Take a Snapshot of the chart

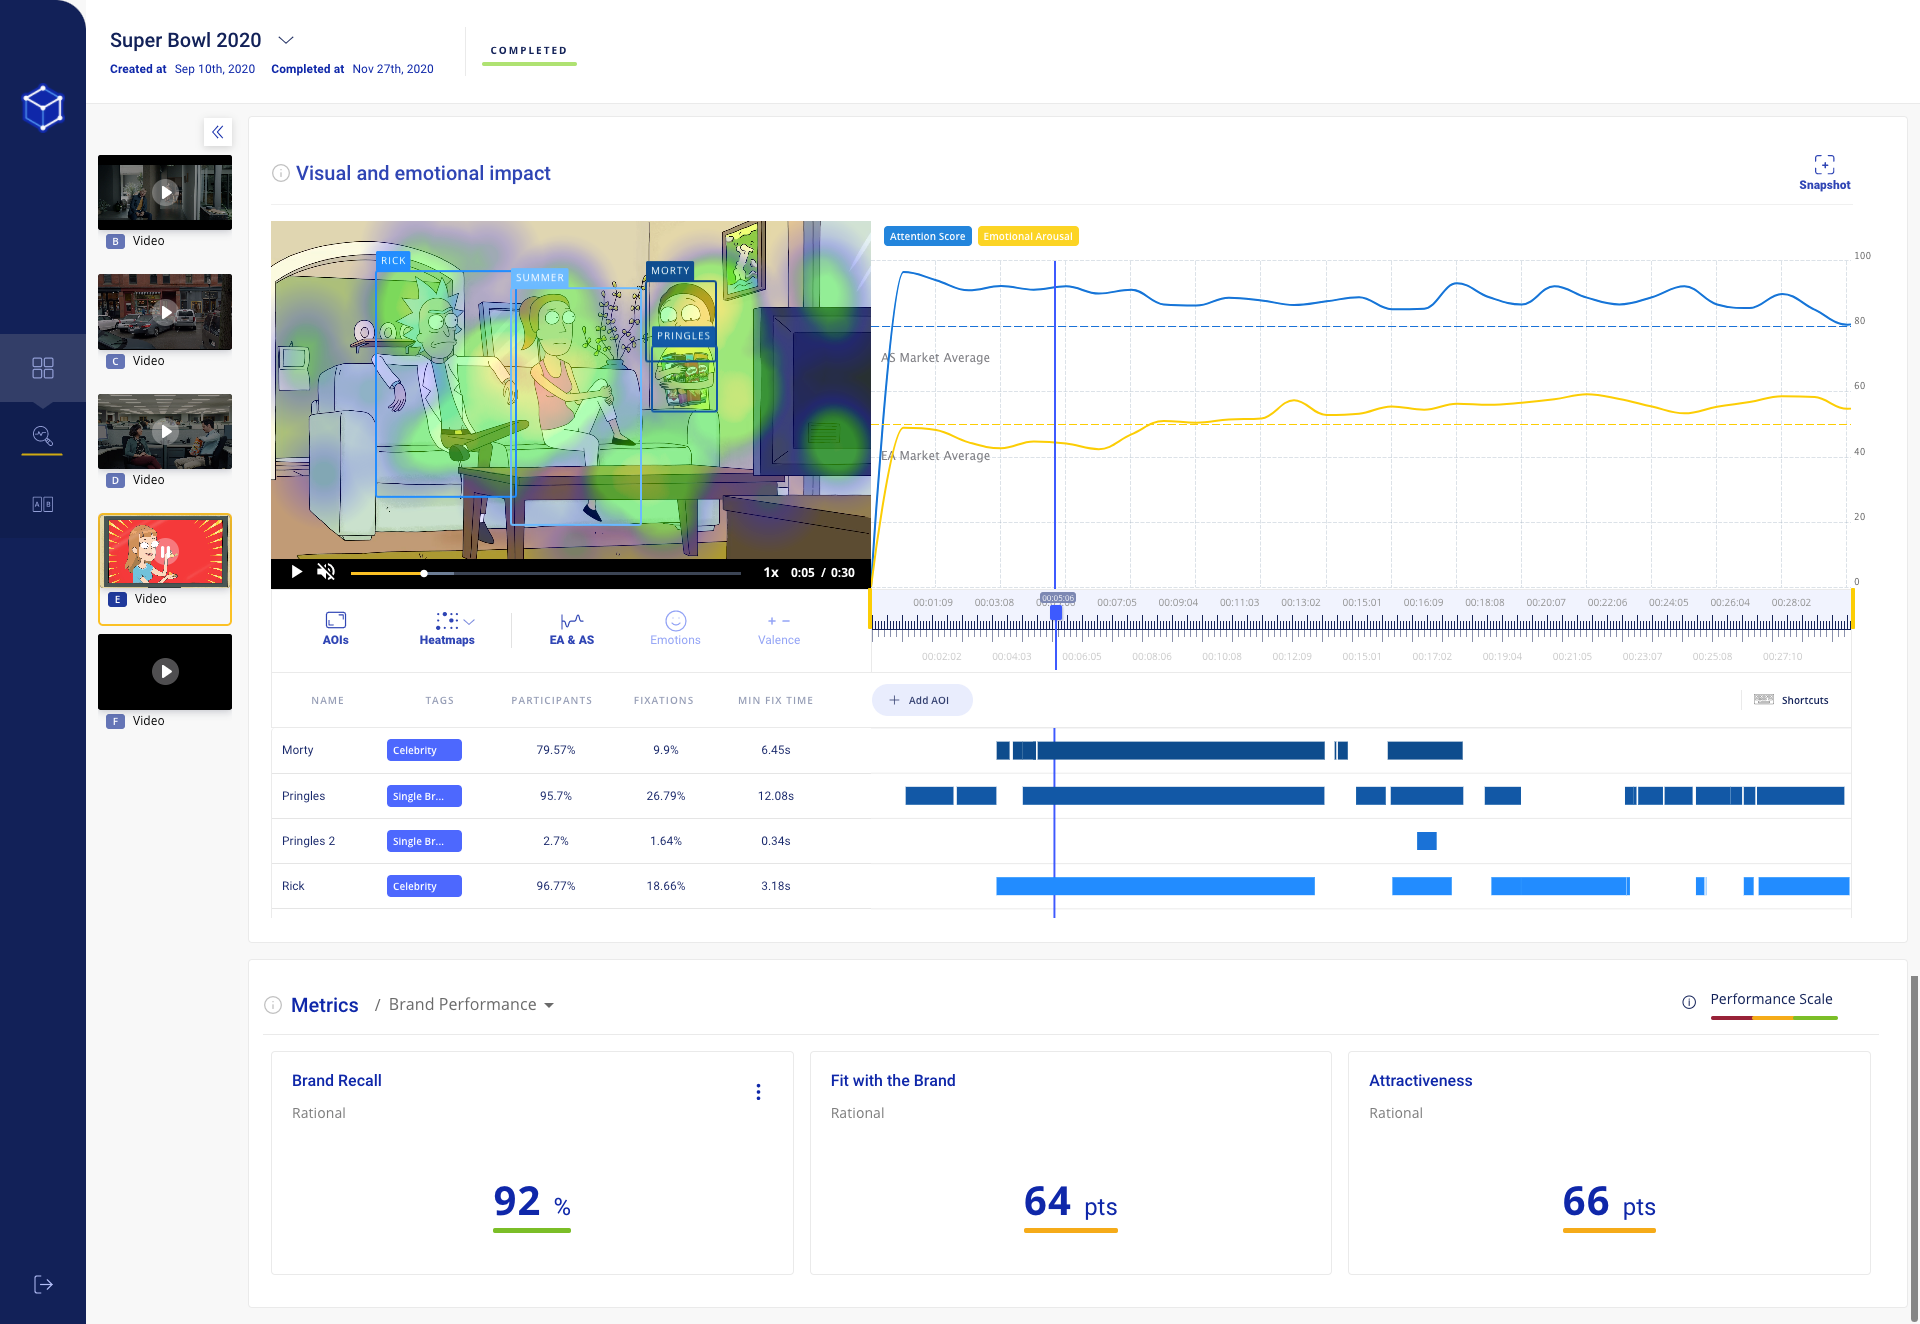click(1824, 172)
